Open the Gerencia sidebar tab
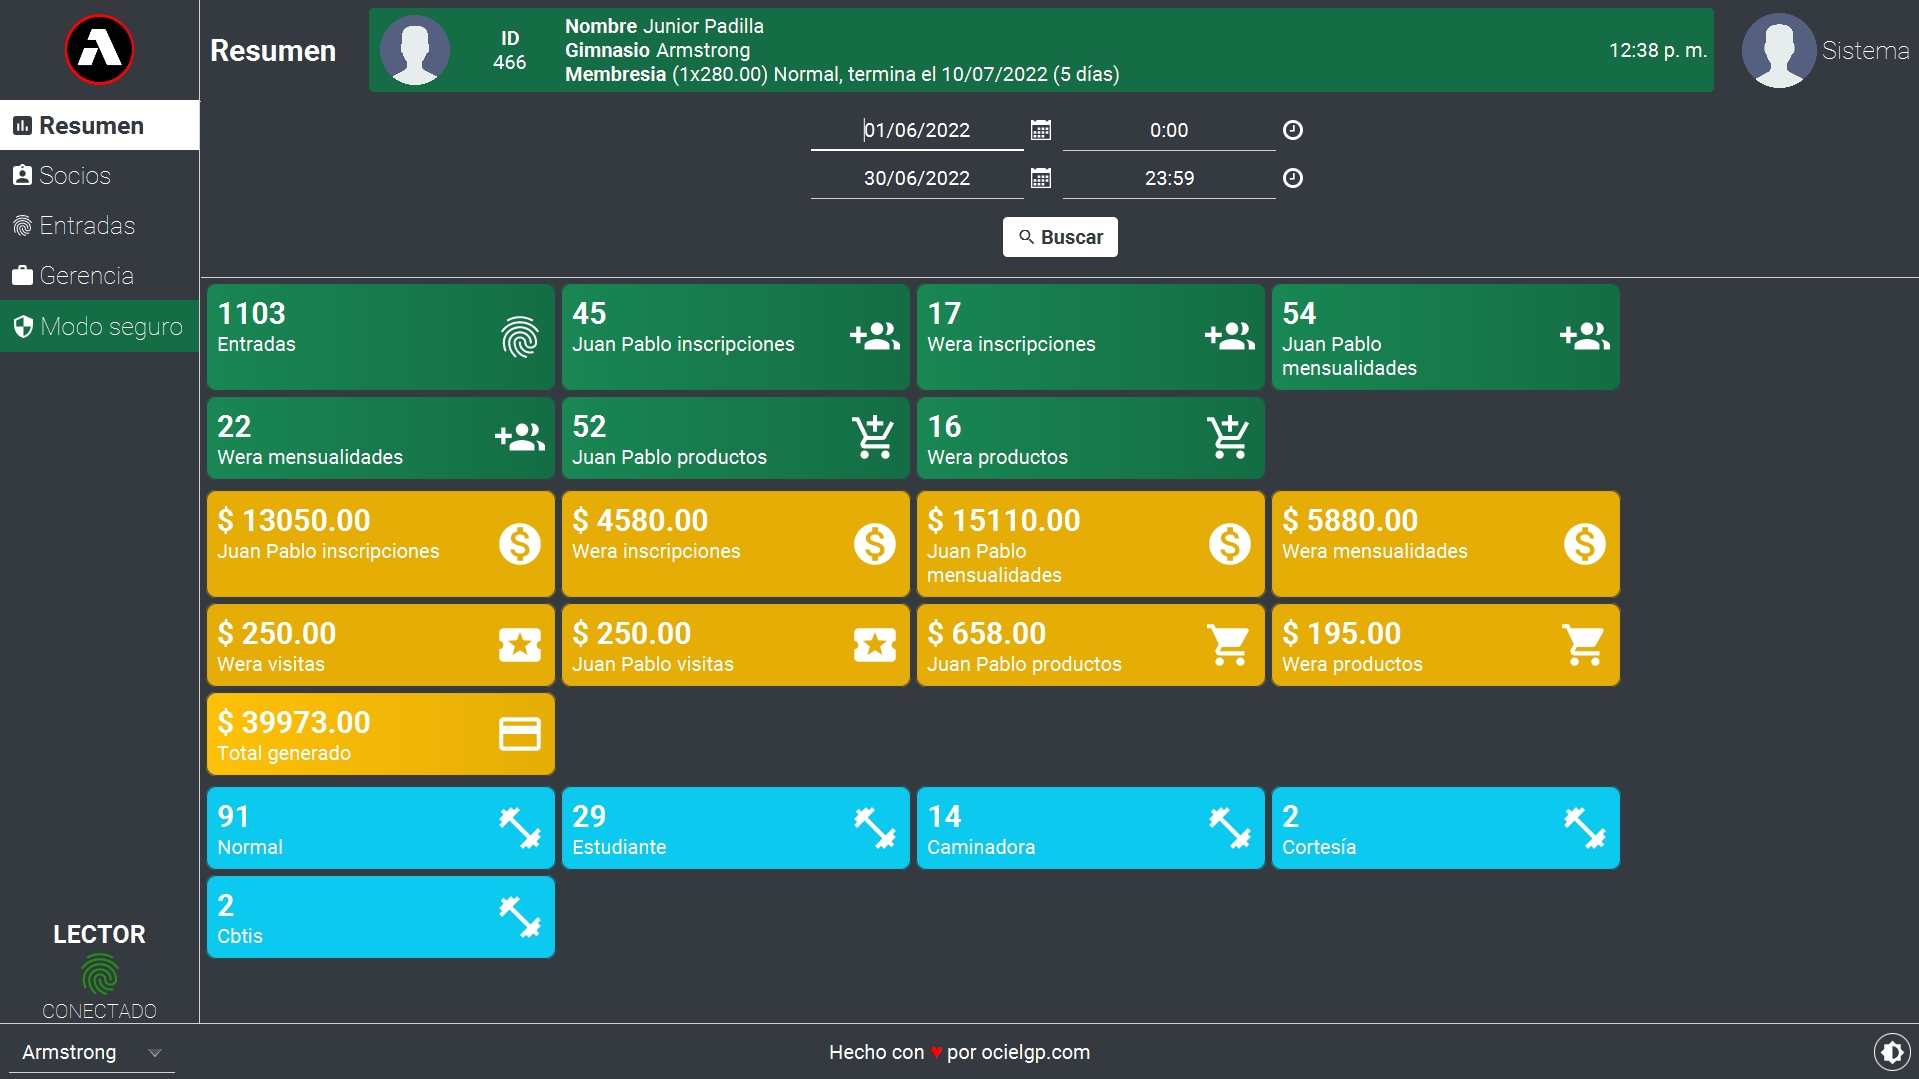The width and height of the screenshot is (1919, 1079). pyautogui.click(x=99, y=275)
